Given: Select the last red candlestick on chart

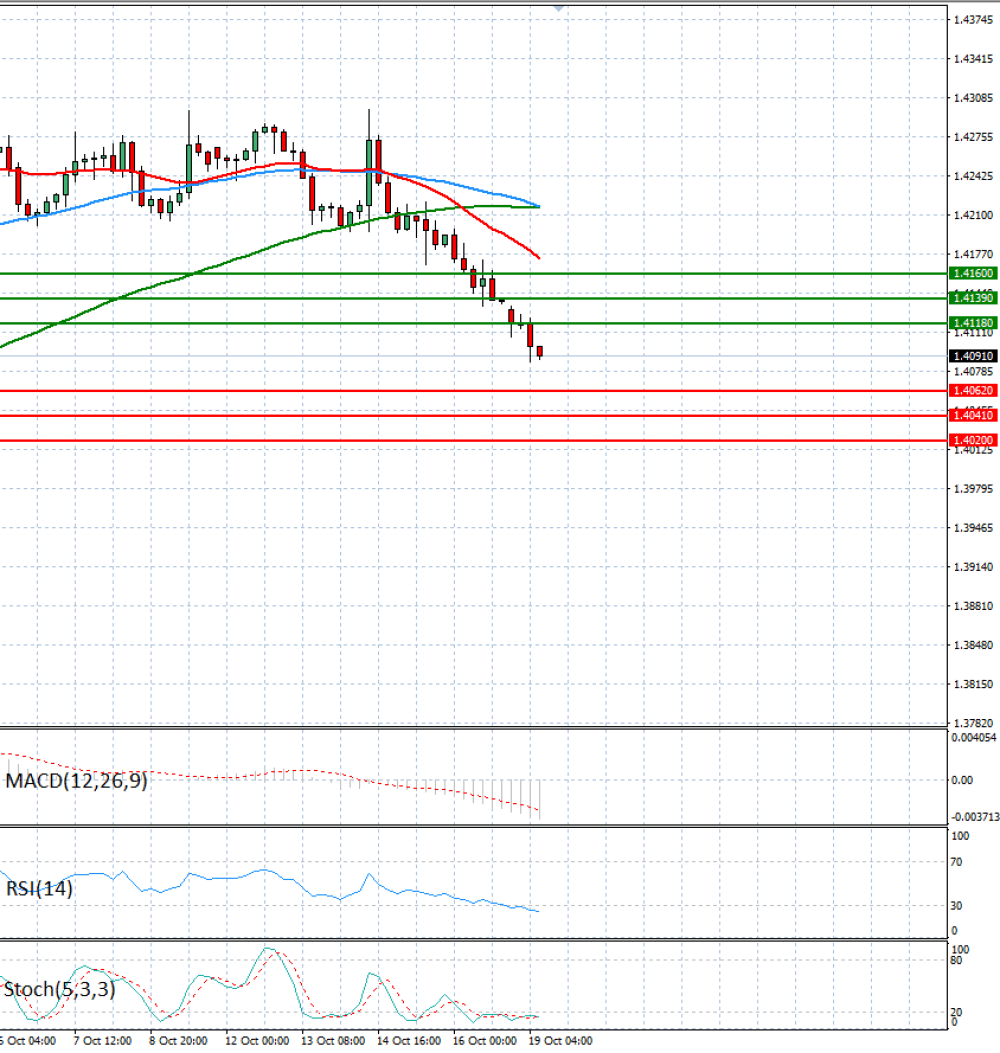Looking at the screenshot, I should point(540,352).
